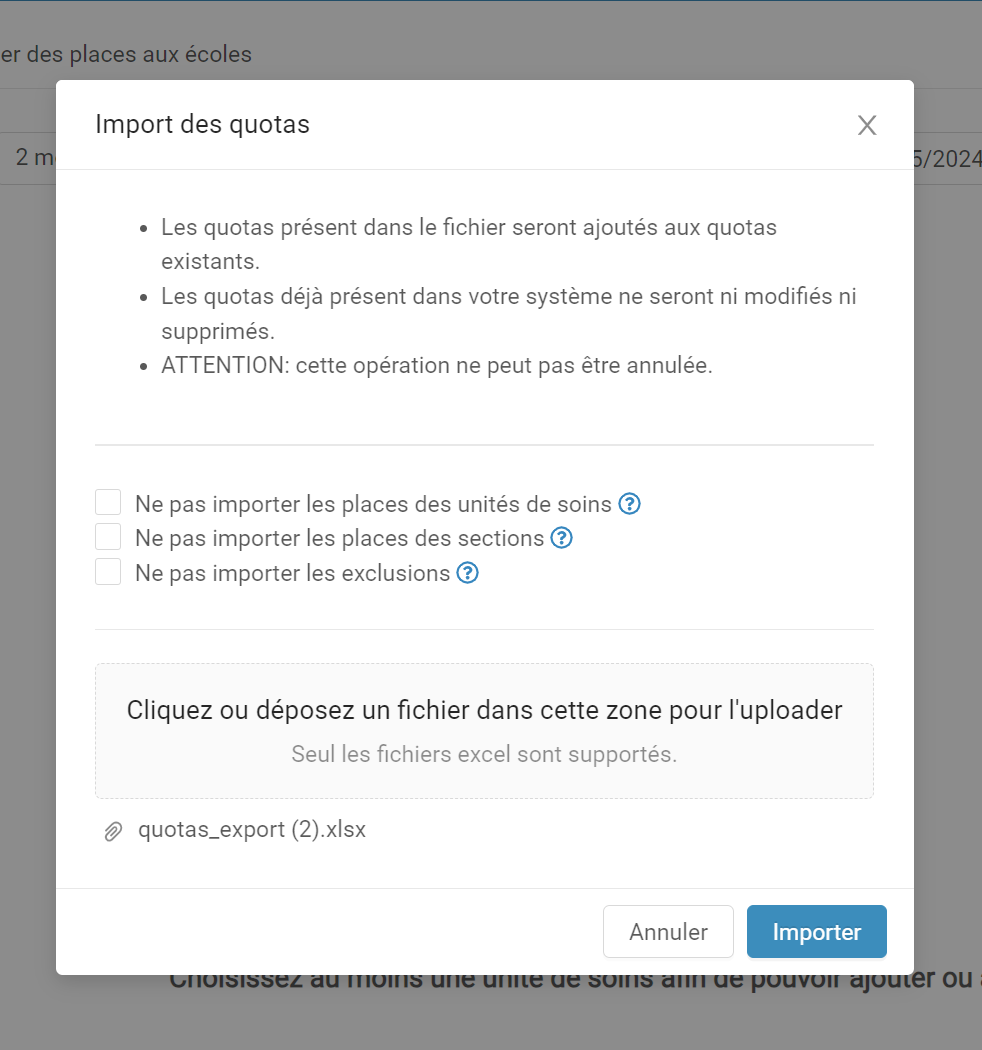Check 'Ne pas importer les places des sections'
The image size is (982, 1050).
108,537
